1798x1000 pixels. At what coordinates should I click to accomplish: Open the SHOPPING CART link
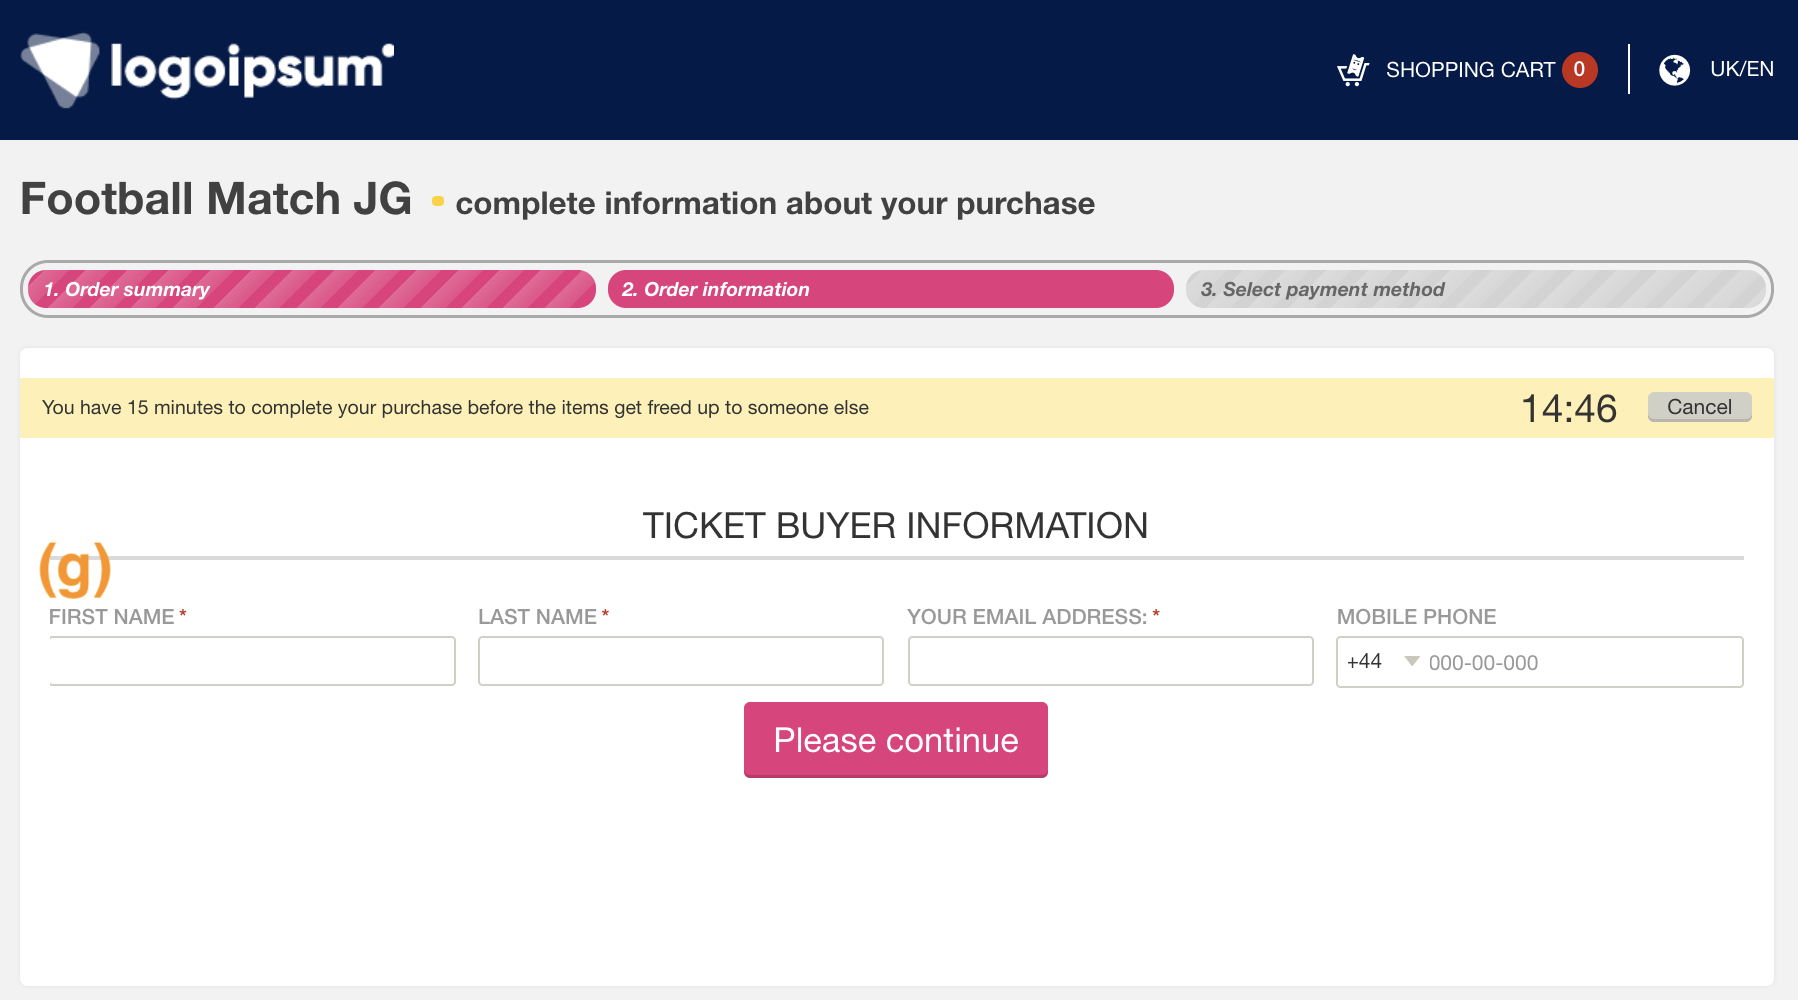1470,70
